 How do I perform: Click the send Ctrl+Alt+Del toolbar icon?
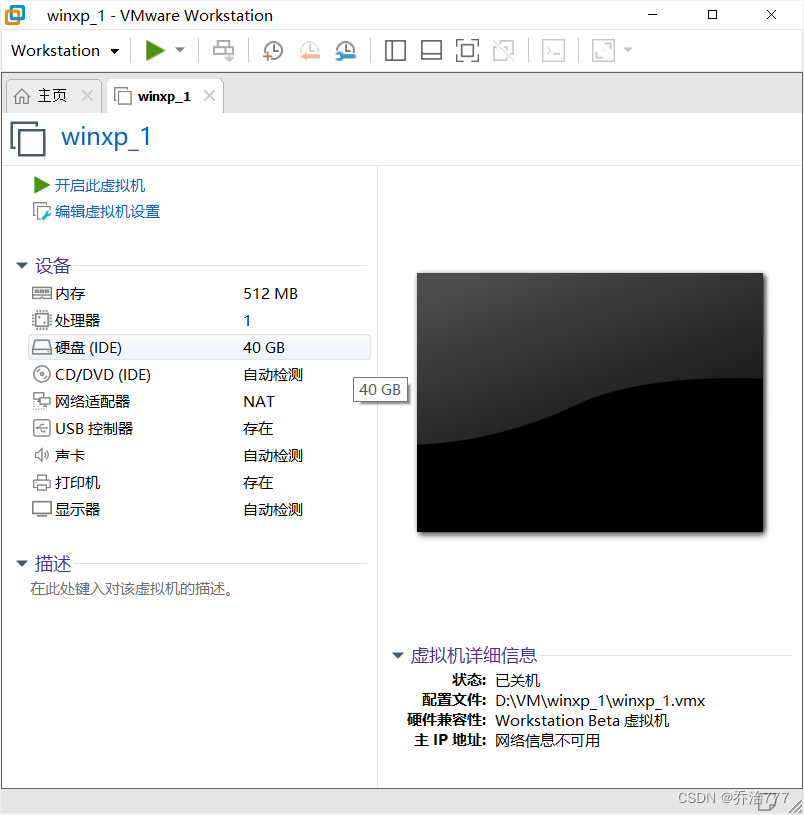click(x=223, y=50)
